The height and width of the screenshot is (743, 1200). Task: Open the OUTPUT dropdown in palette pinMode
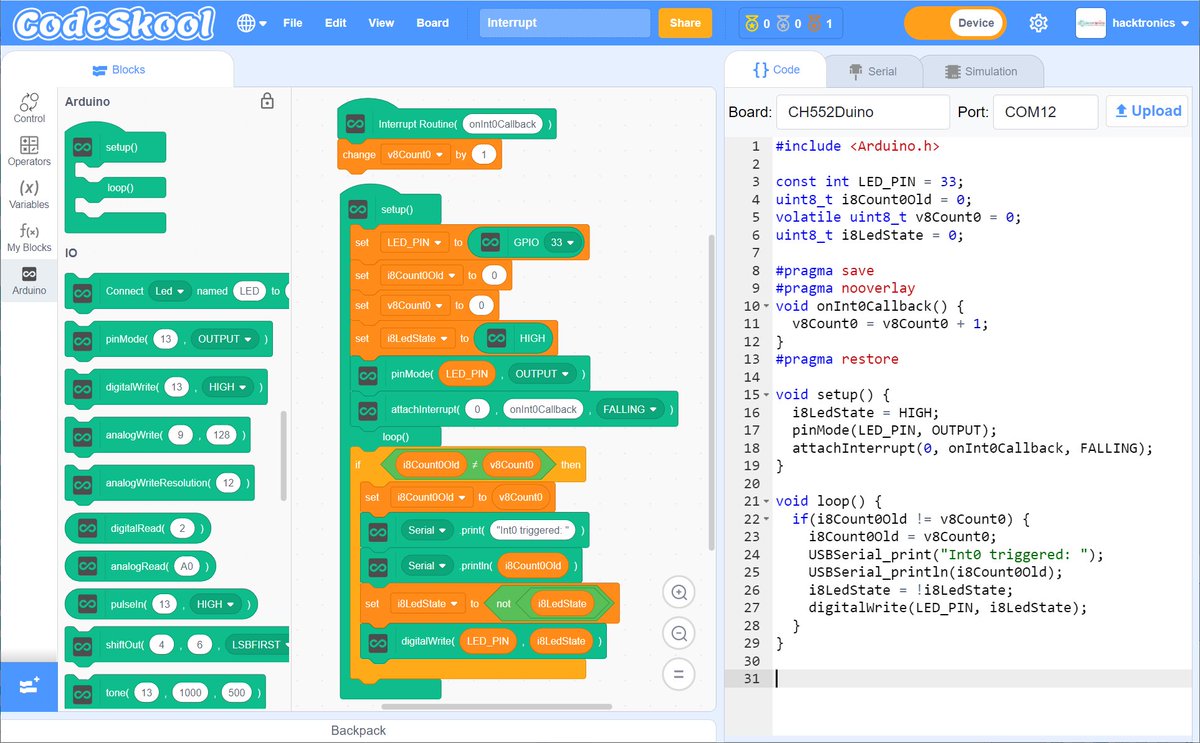224,339
